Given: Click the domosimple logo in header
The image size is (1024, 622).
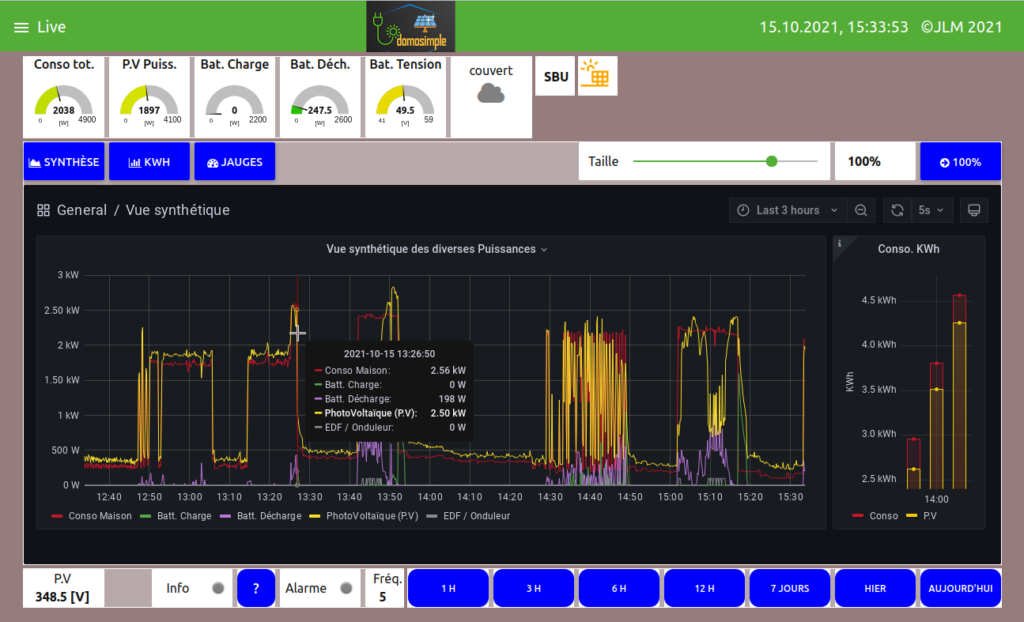Looking at the screenshot, I should click(410, 27).
